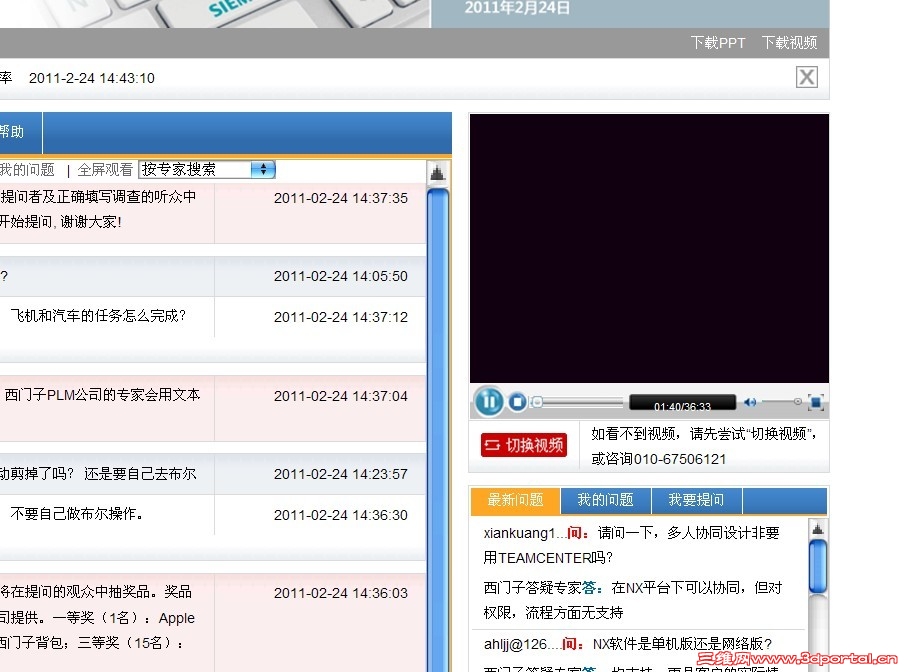Switch to 我要提问 tab
Screen dimensions: 917x672
pos(697,501)
